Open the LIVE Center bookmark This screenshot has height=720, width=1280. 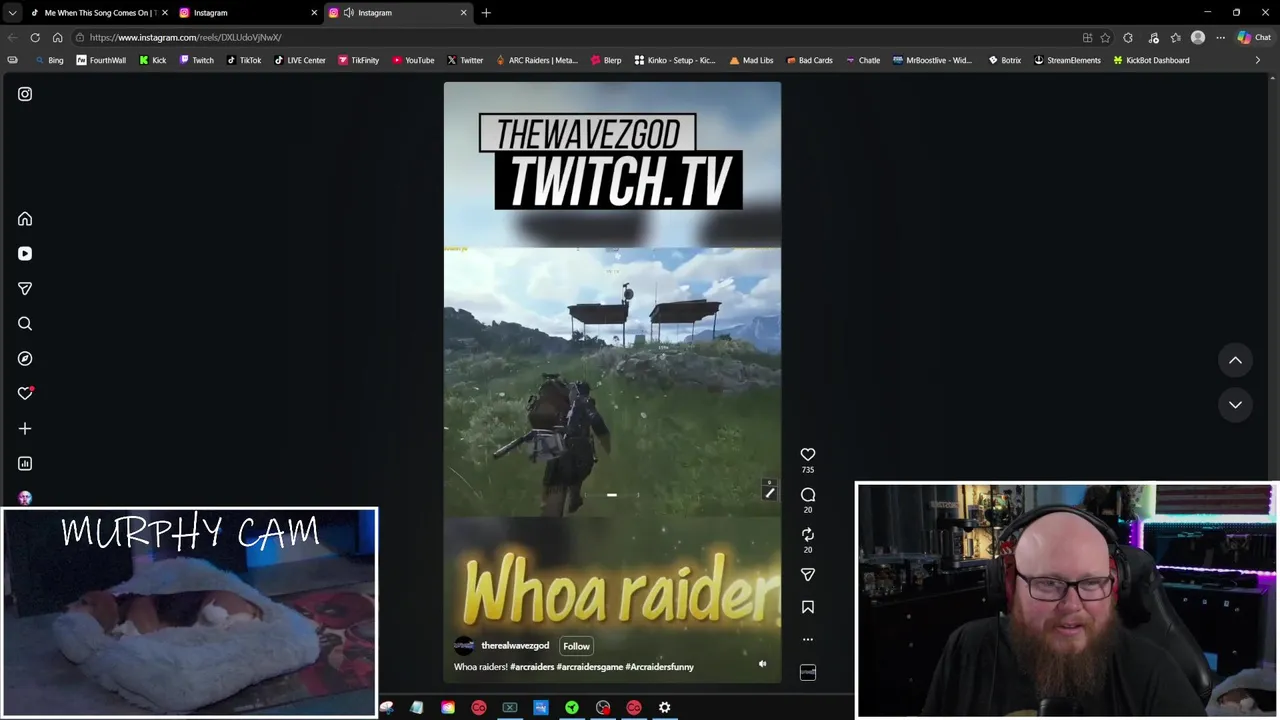[x=300, y=60]
